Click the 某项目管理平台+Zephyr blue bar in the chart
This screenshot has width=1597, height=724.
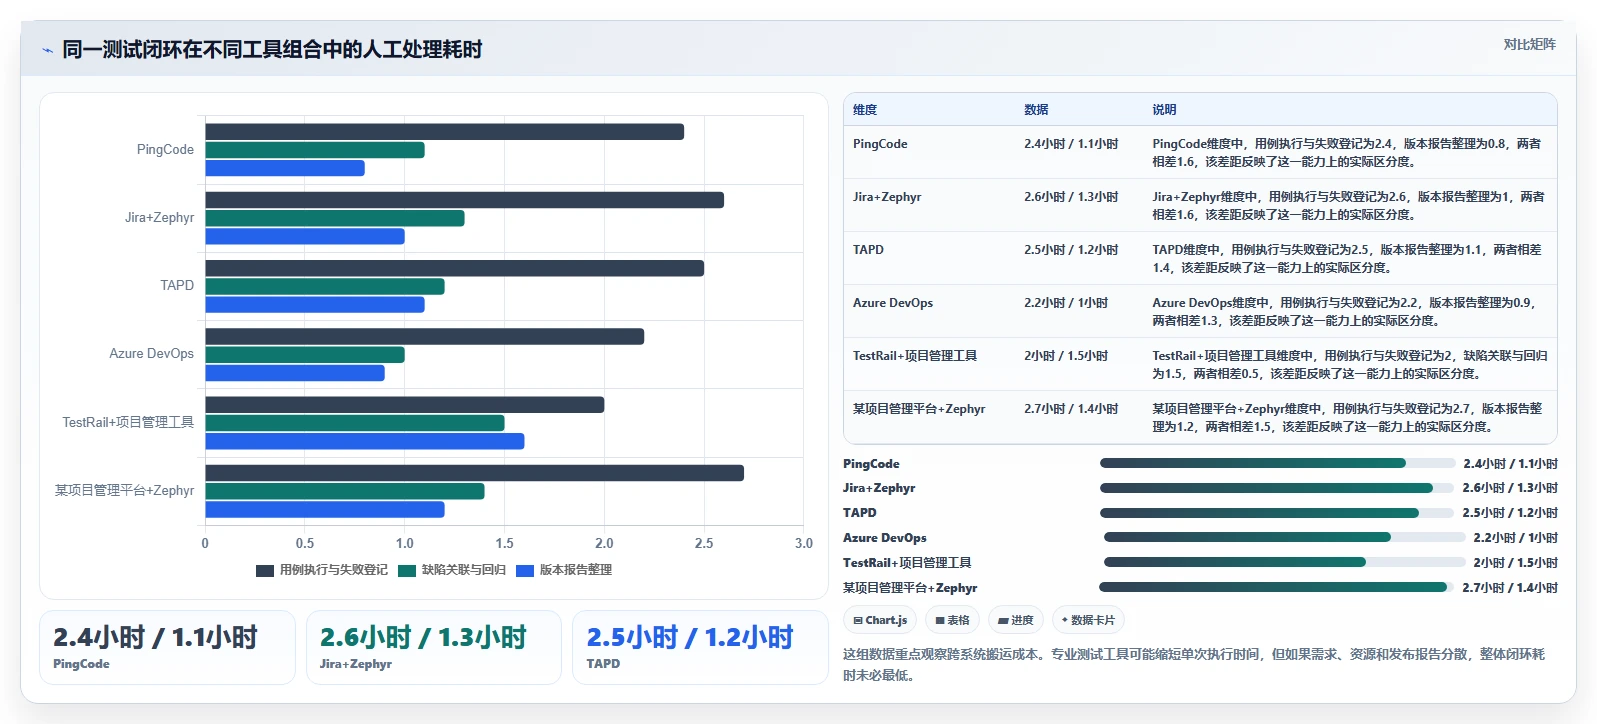click(325, 509)
